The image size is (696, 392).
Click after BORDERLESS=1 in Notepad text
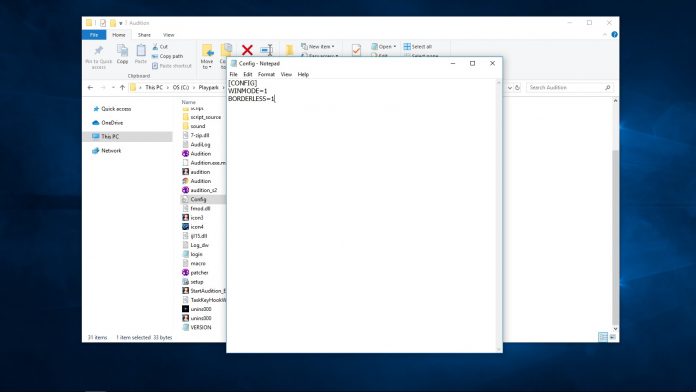[275, 99]
